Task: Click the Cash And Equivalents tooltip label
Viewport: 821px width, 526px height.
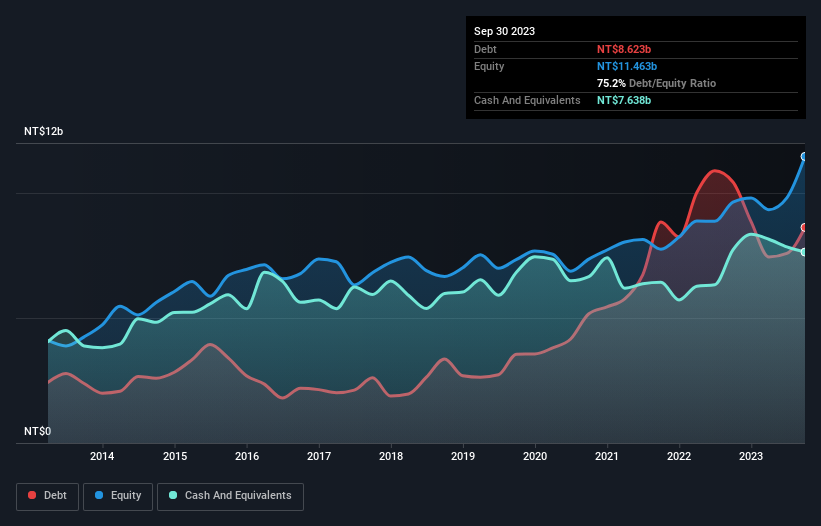Action: [x=527, y=100]
